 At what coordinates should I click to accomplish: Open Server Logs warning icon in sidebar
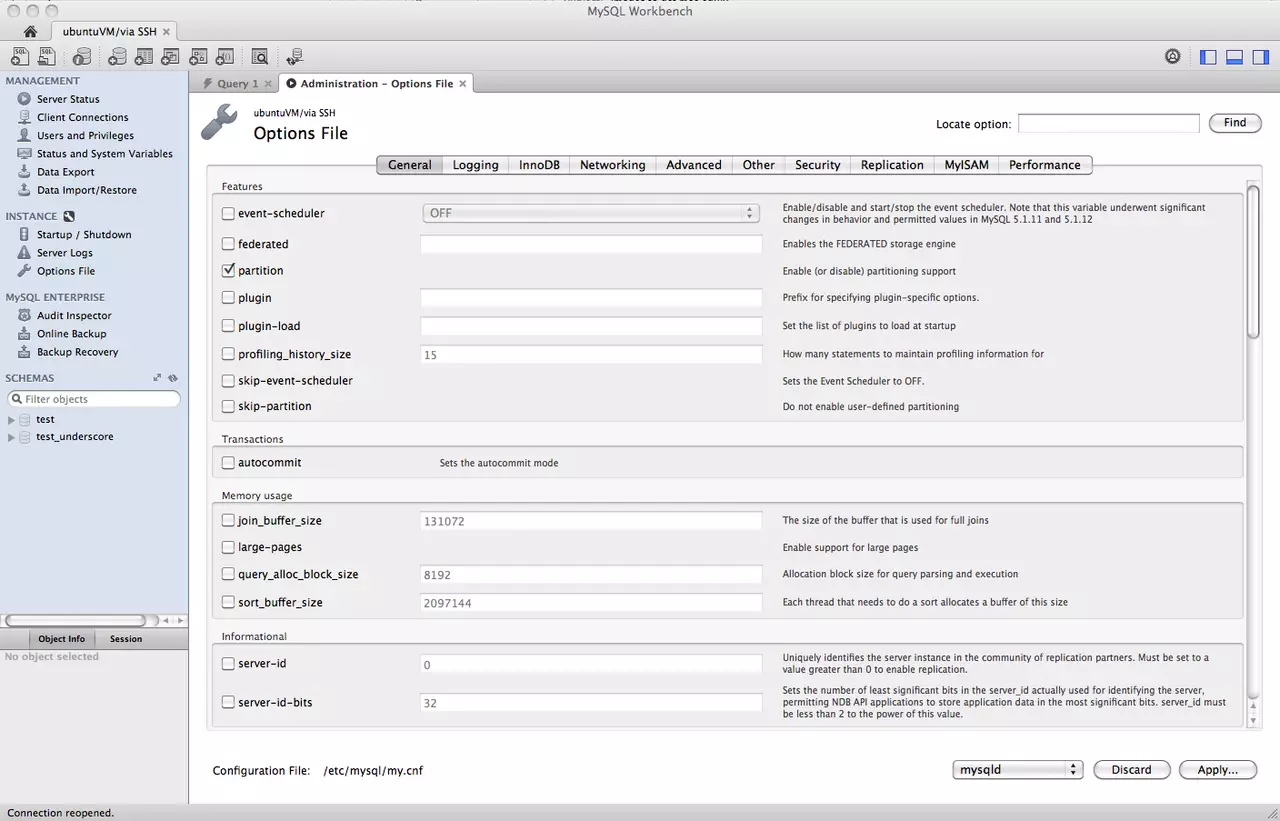(x=24, y=253)
